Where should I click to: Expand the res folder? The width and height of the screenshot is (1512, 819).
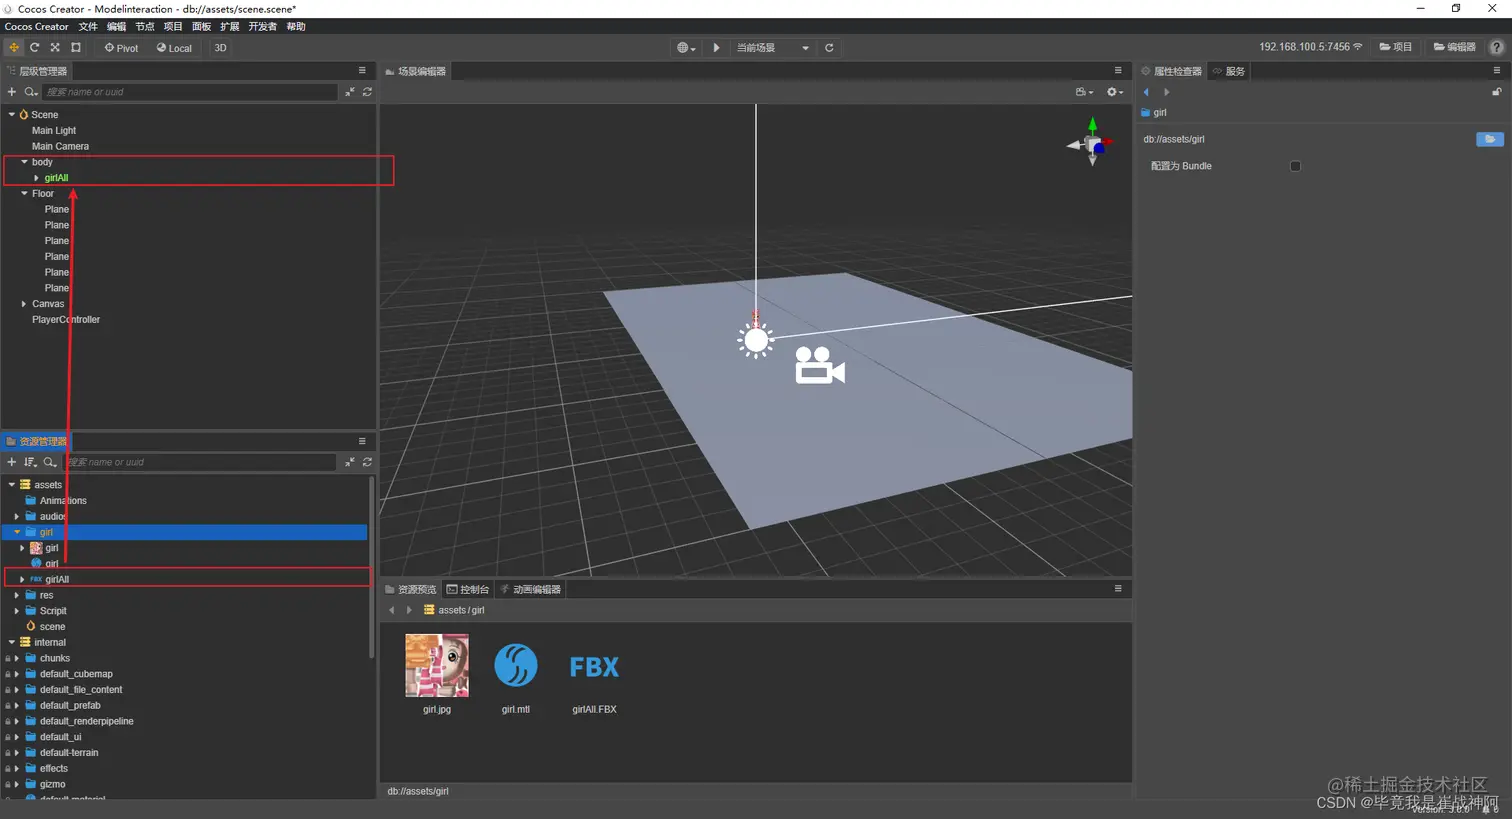[x=17, y=595]
